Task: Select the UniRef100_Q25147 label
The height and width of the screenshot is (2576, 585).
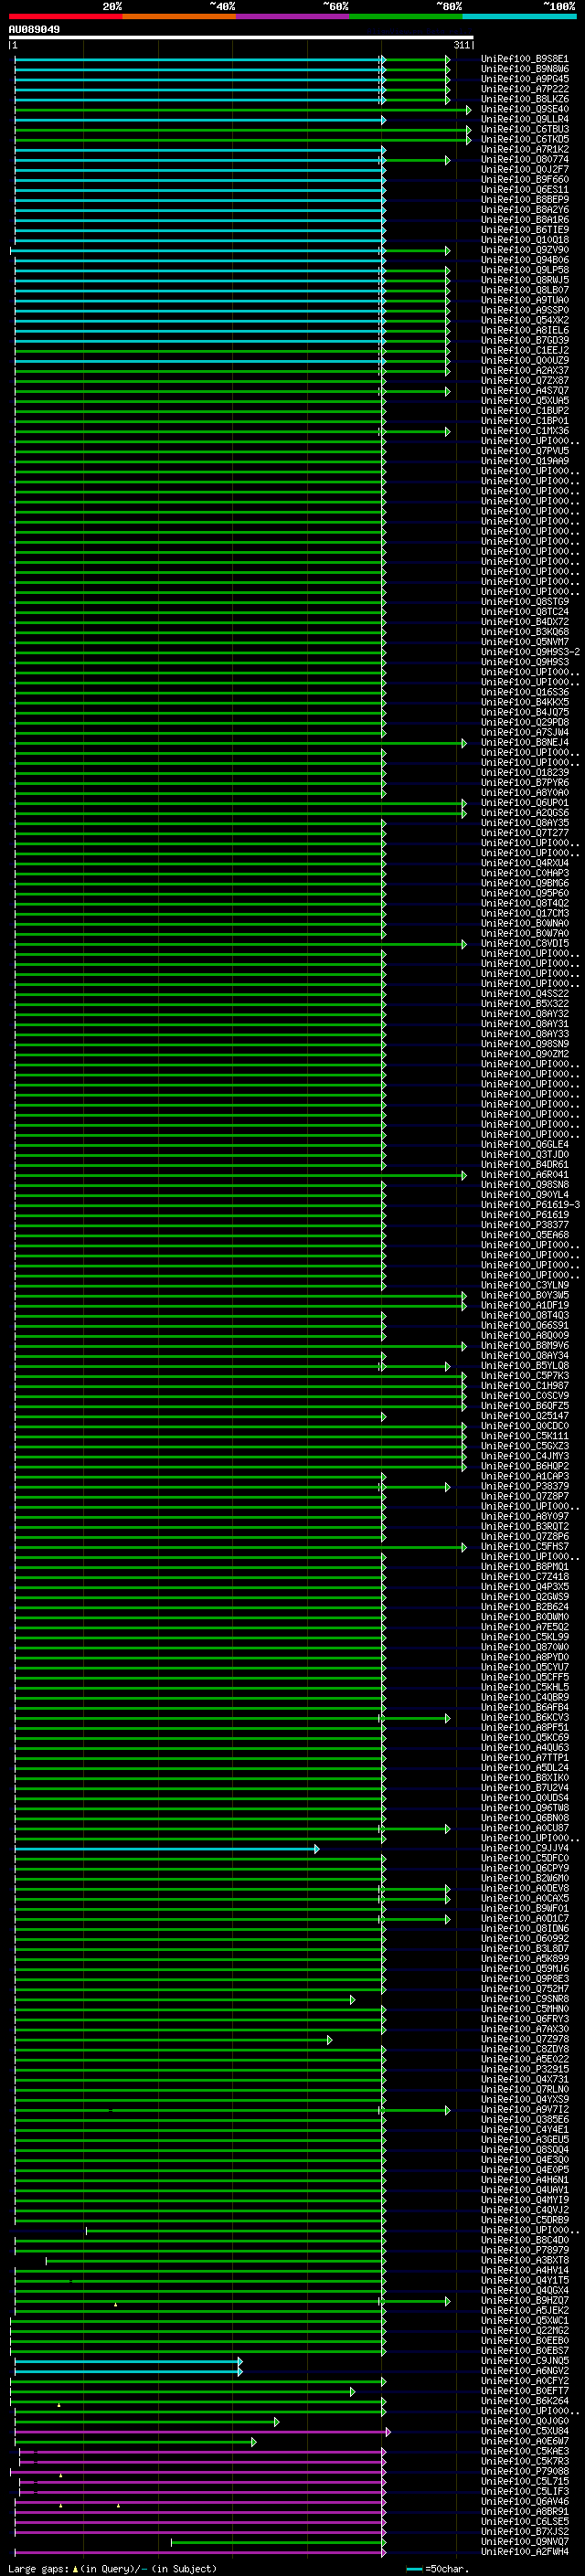Action: click(525, 1416)
